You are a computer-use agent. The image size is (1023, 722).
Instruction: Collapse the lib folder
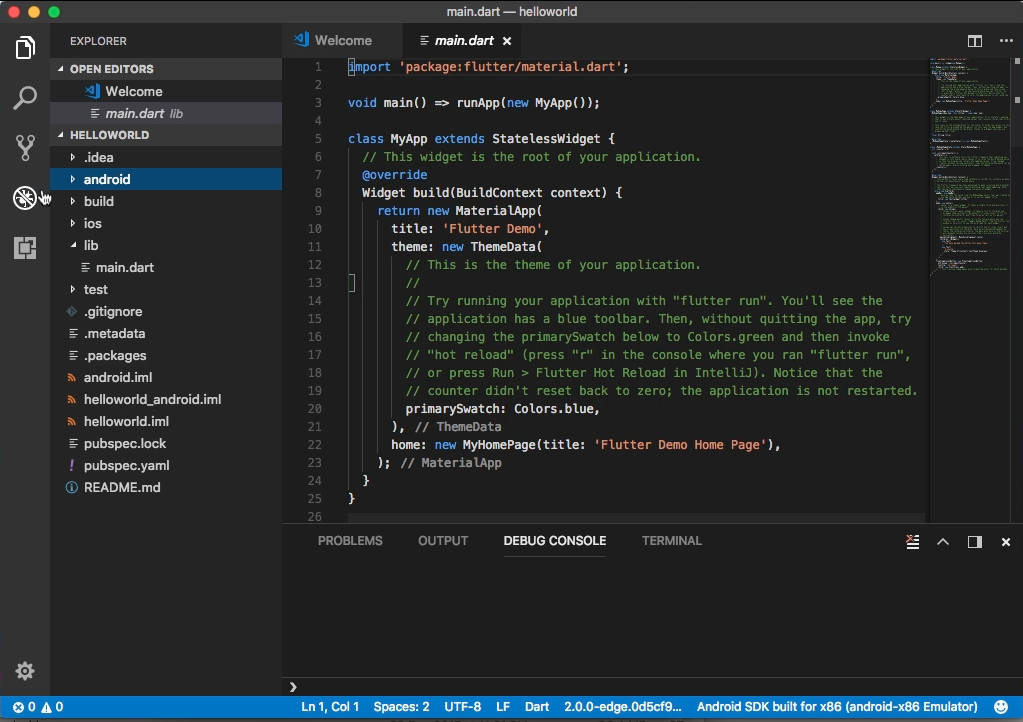click(72, 245)
